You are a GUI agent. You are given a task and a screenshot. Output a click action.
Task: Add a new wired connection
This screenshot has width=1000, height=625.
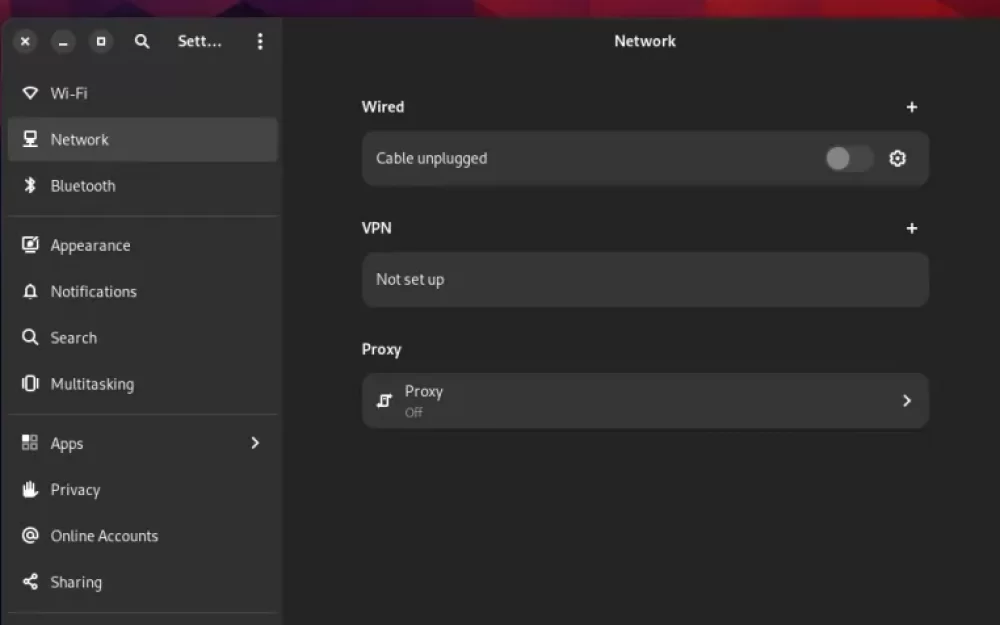coord(912,107)
